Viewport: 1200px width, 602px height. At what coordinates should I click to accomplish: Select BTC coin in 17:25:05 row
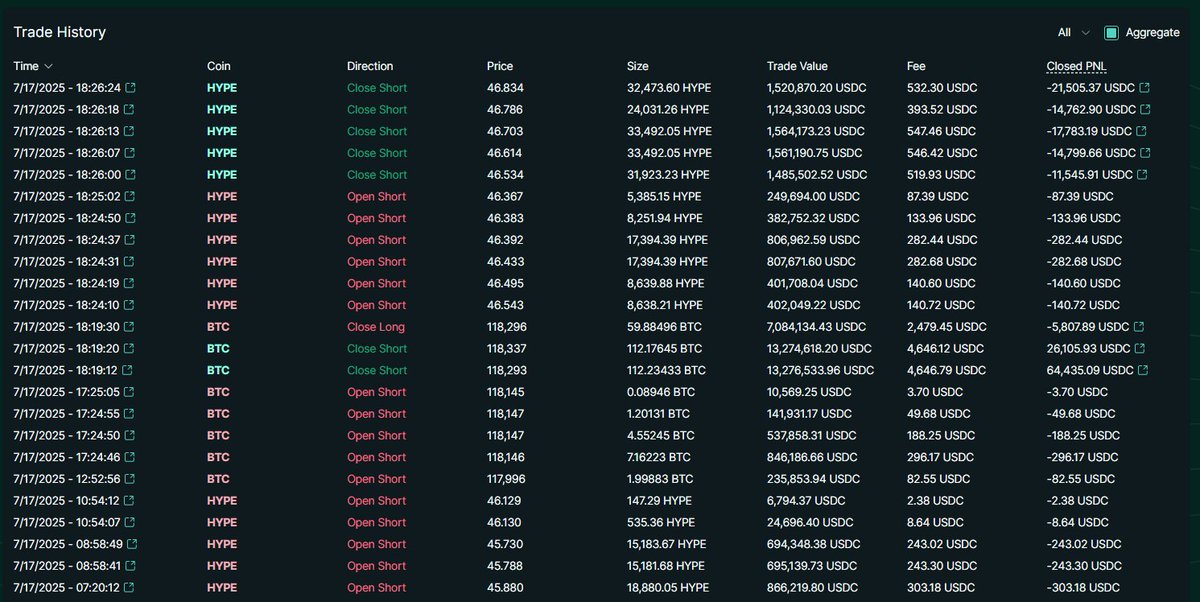(218, 392)
